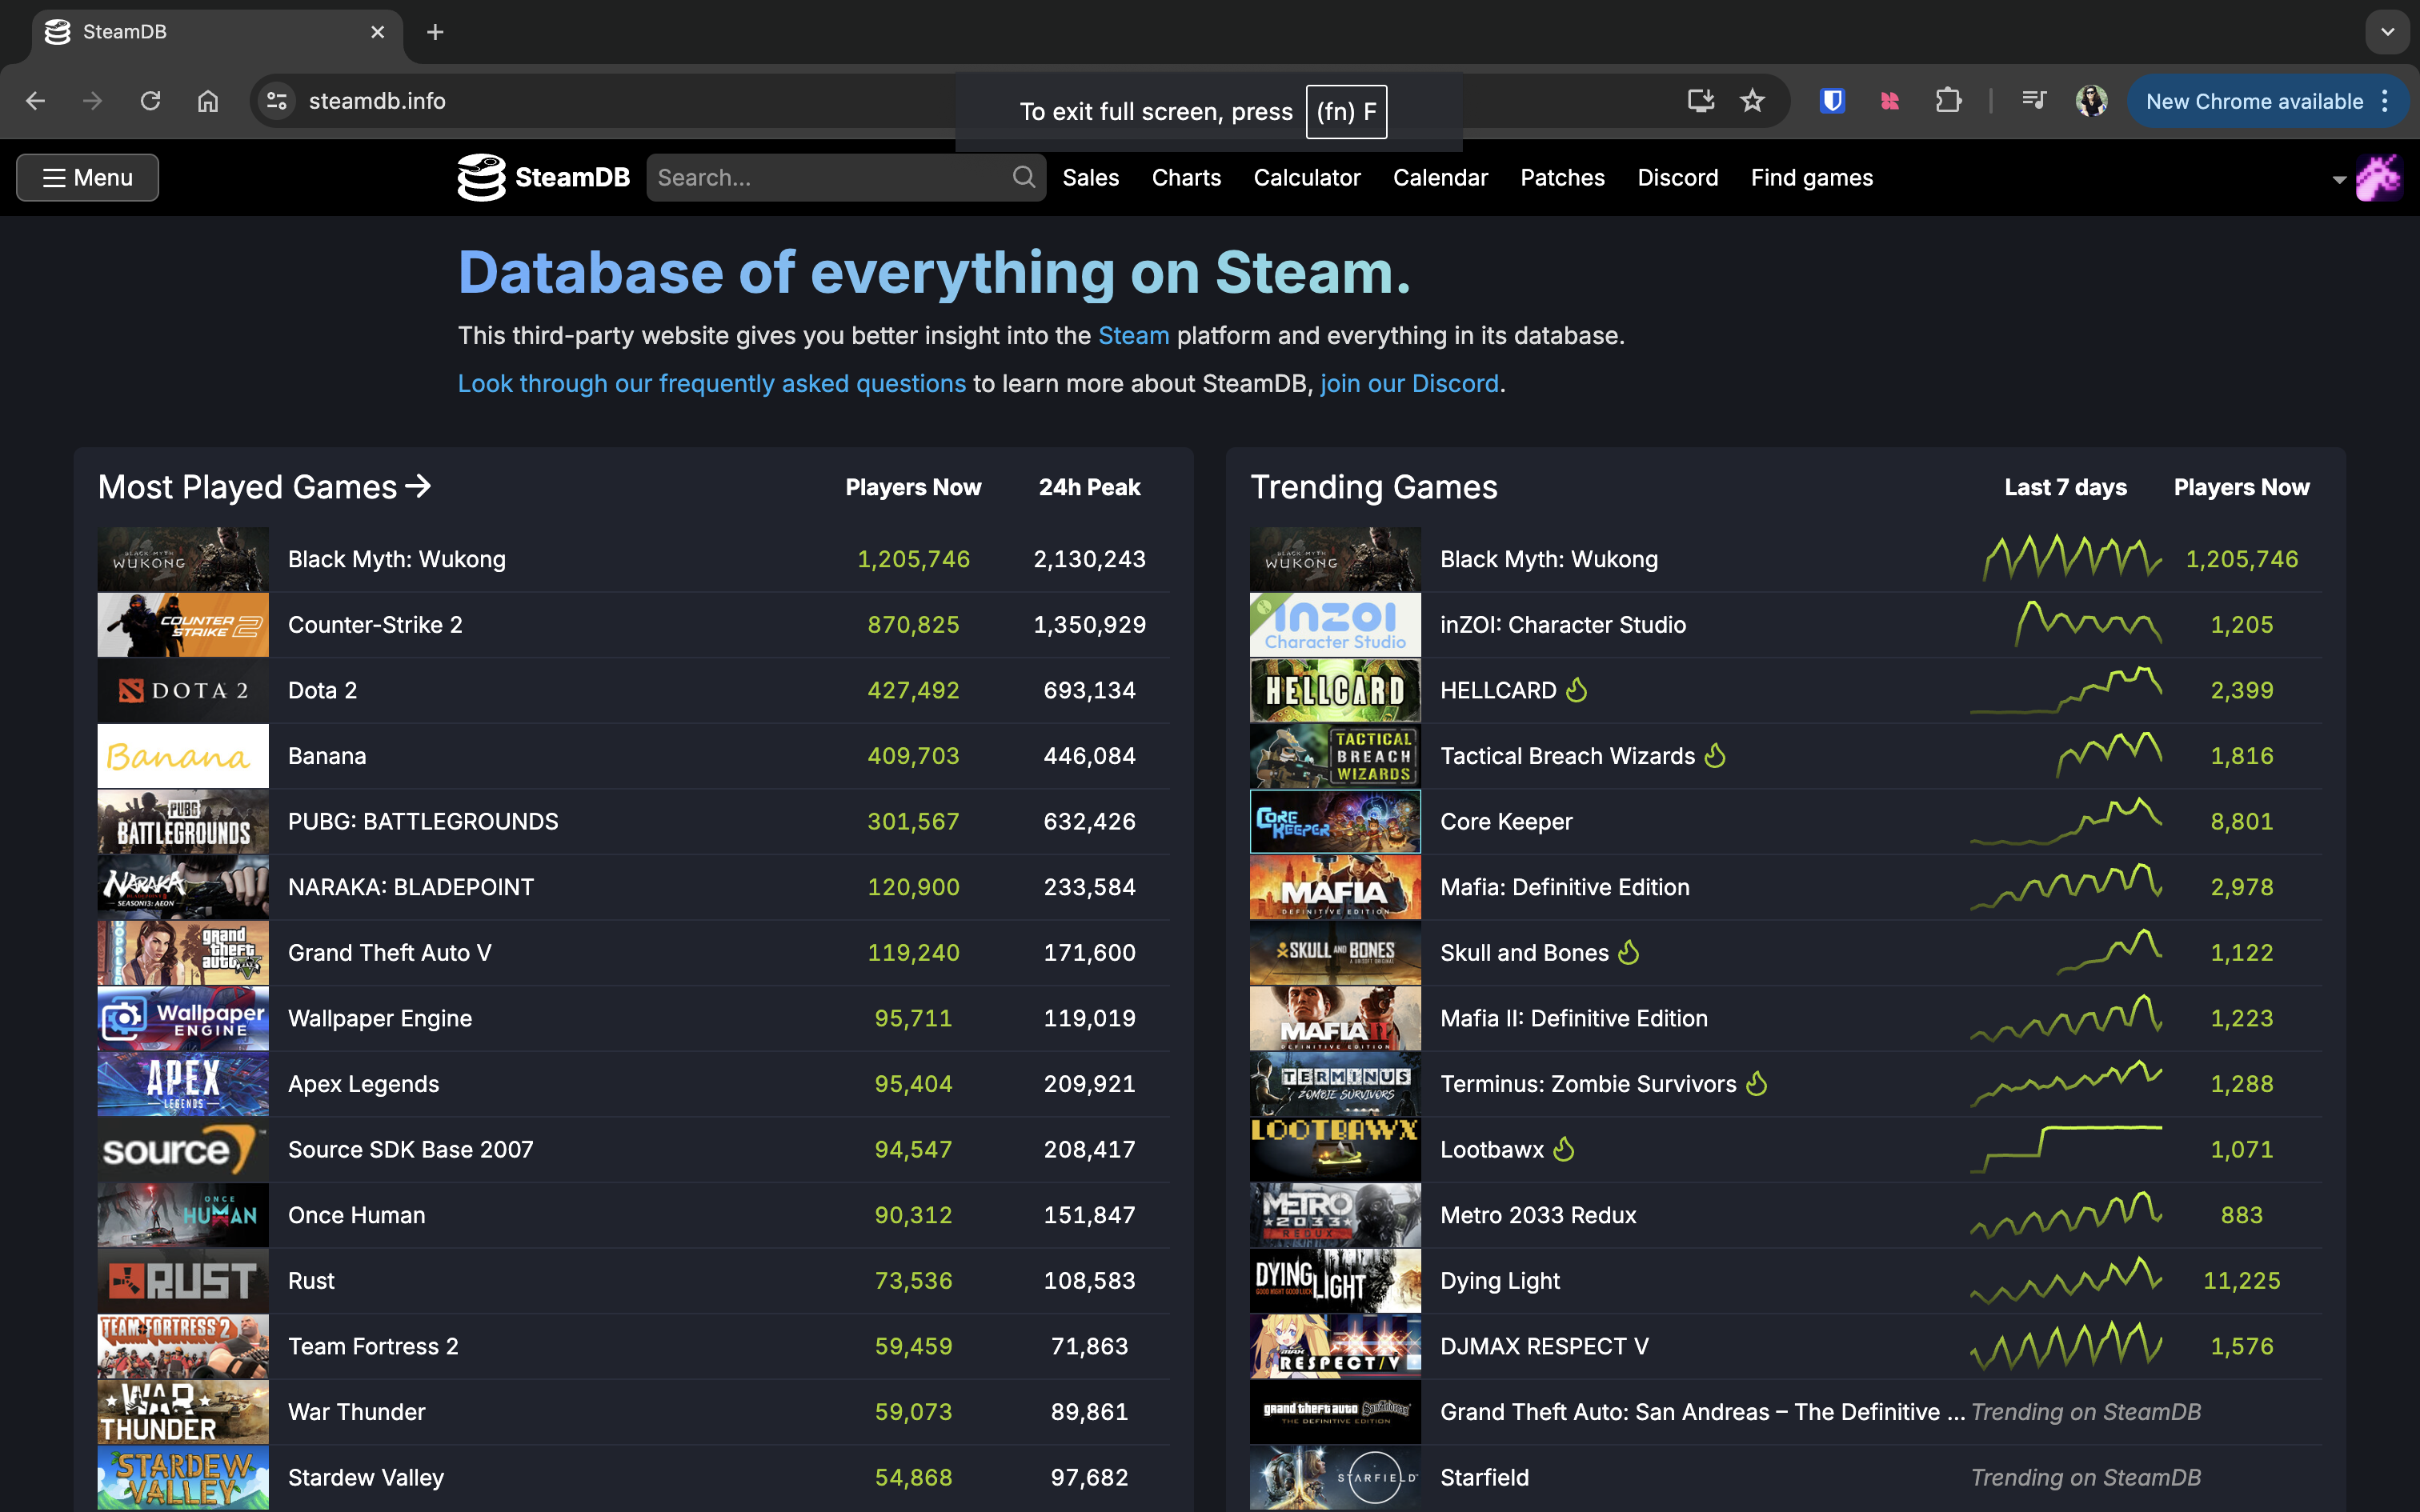Open Banana game thumbnail

183,755
